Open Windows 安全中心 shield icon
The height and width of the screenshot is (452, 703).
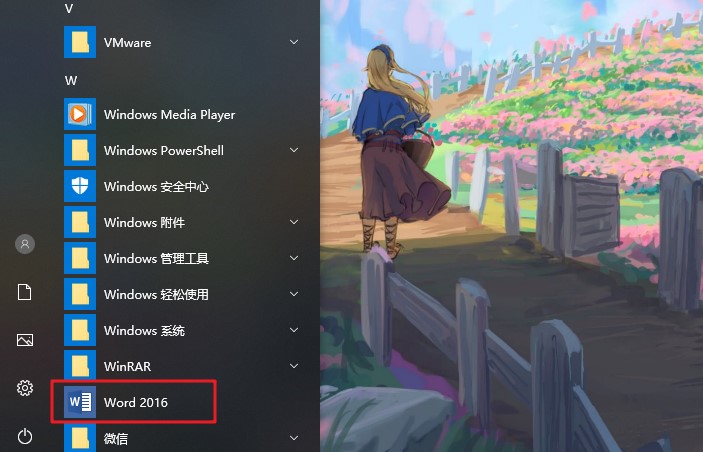click(x=80, y=186)
